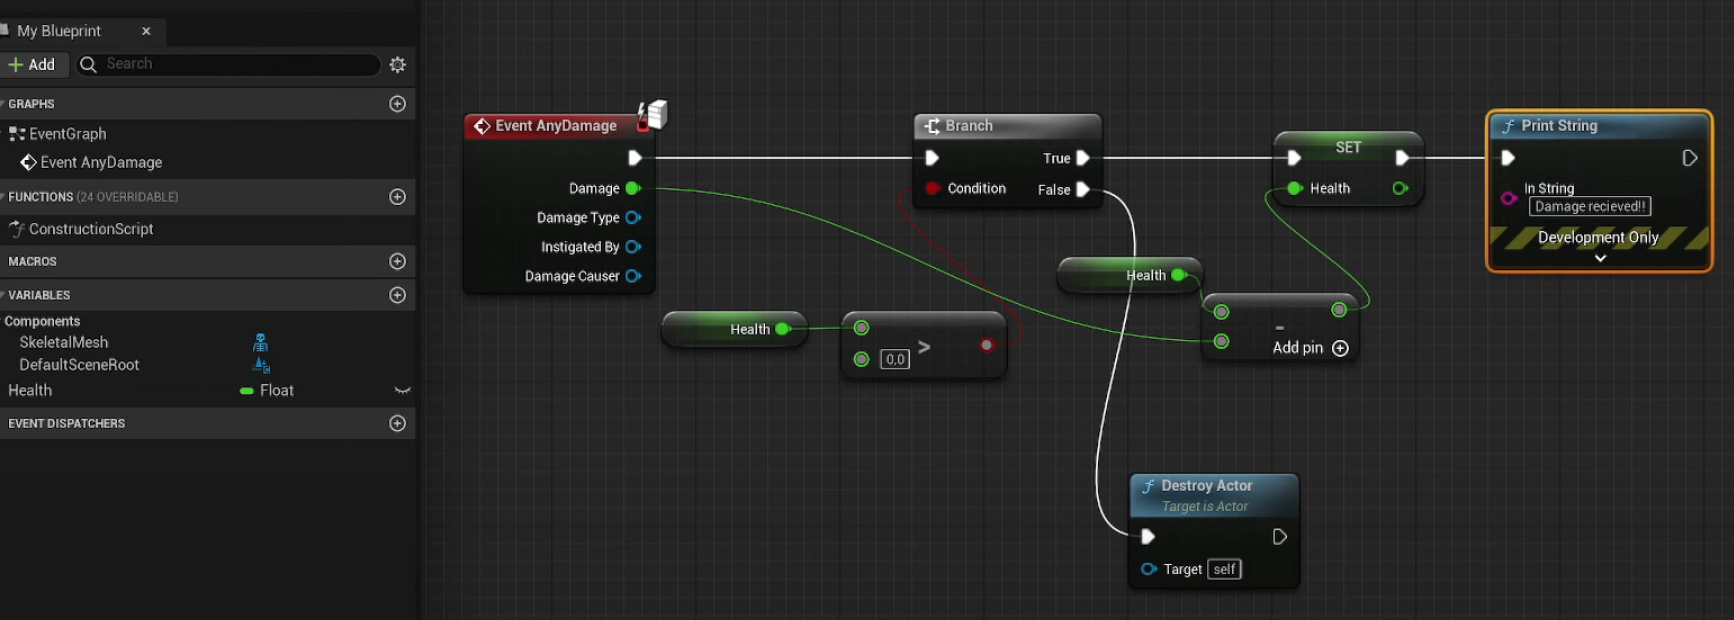Select the Branch node header
The height and width of the screenshot is (620, 1734).
pyautogui.click(x=1007, y=126)
